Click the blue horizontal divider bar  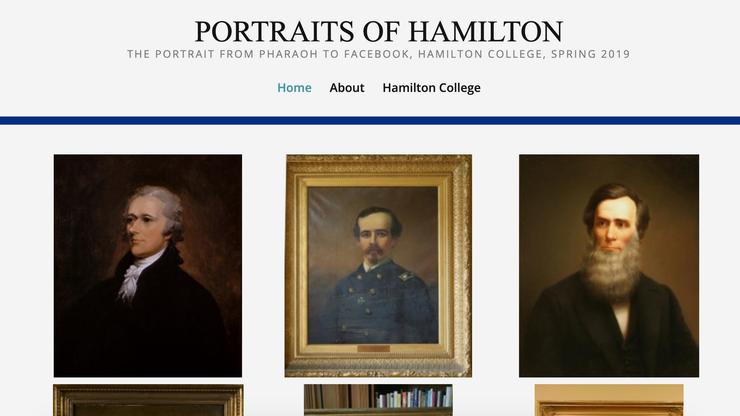370,120
